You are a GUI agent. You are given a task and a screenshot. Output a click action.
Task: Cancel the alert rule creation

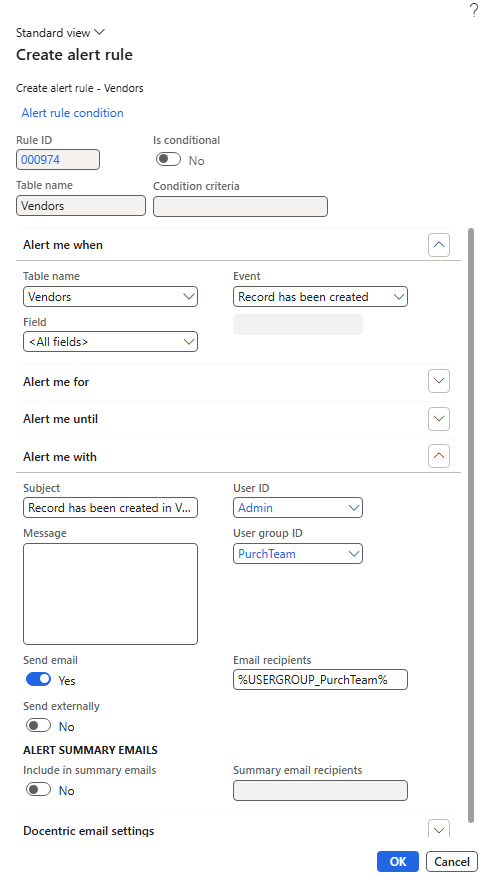coord(452,862)
